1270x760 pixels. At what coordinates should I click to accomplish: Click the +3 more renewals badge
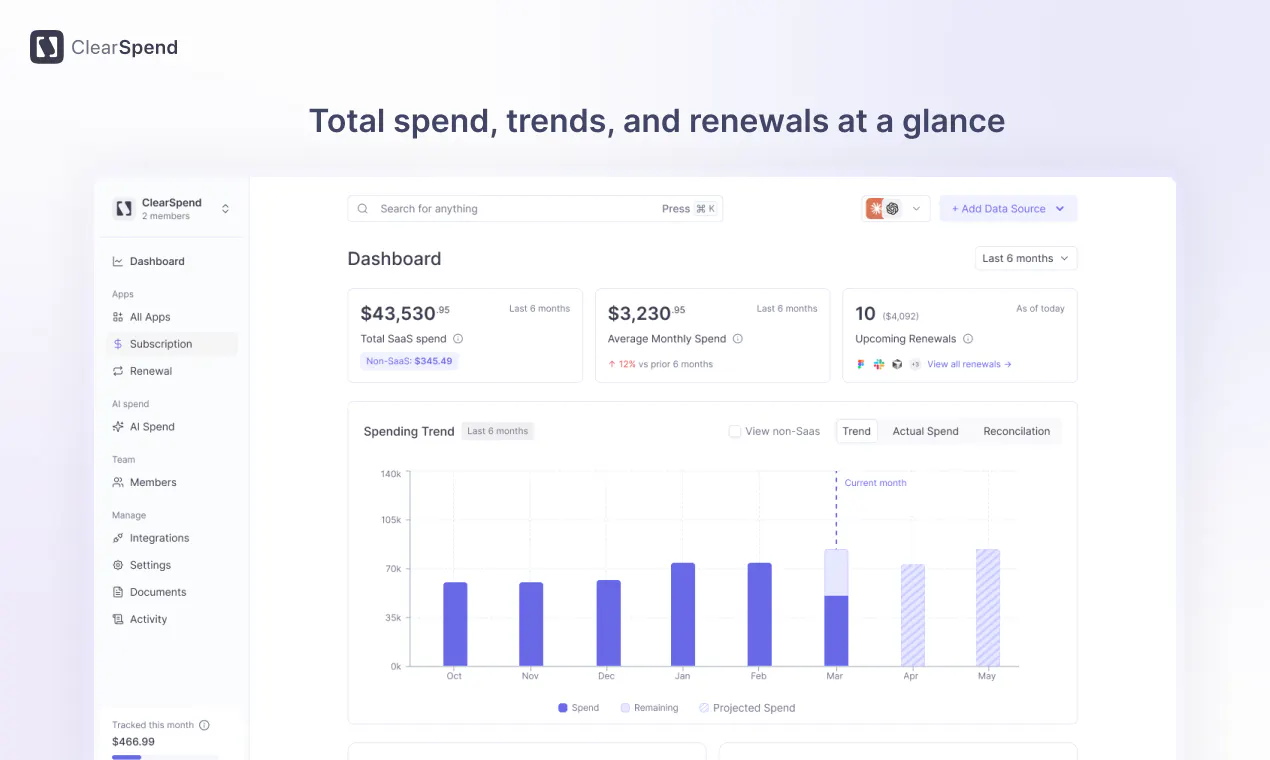[915, 364]
